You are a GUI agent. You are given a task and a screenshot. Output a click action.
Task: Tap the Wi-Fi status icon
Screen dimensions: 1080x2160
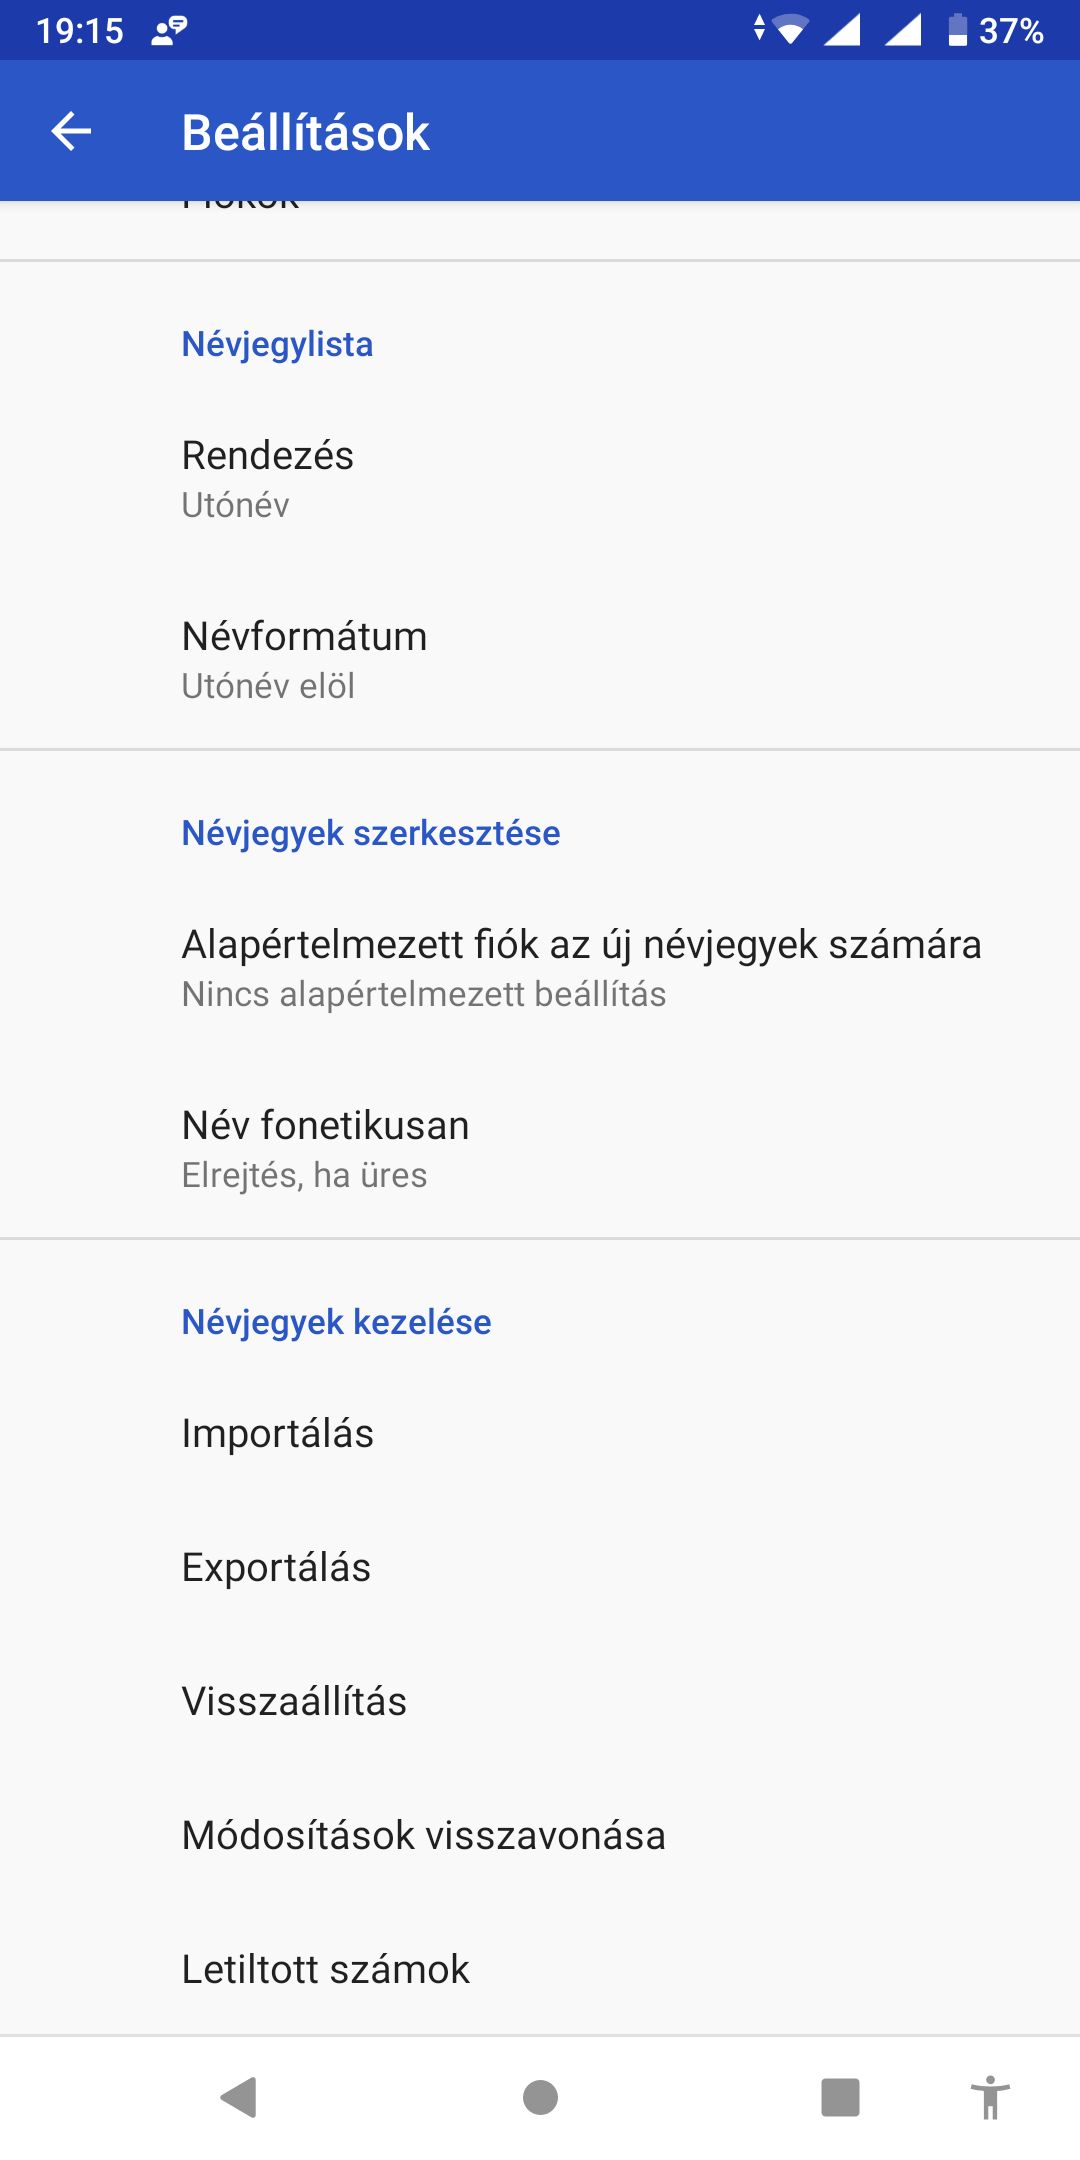click(x=790, y=30)
